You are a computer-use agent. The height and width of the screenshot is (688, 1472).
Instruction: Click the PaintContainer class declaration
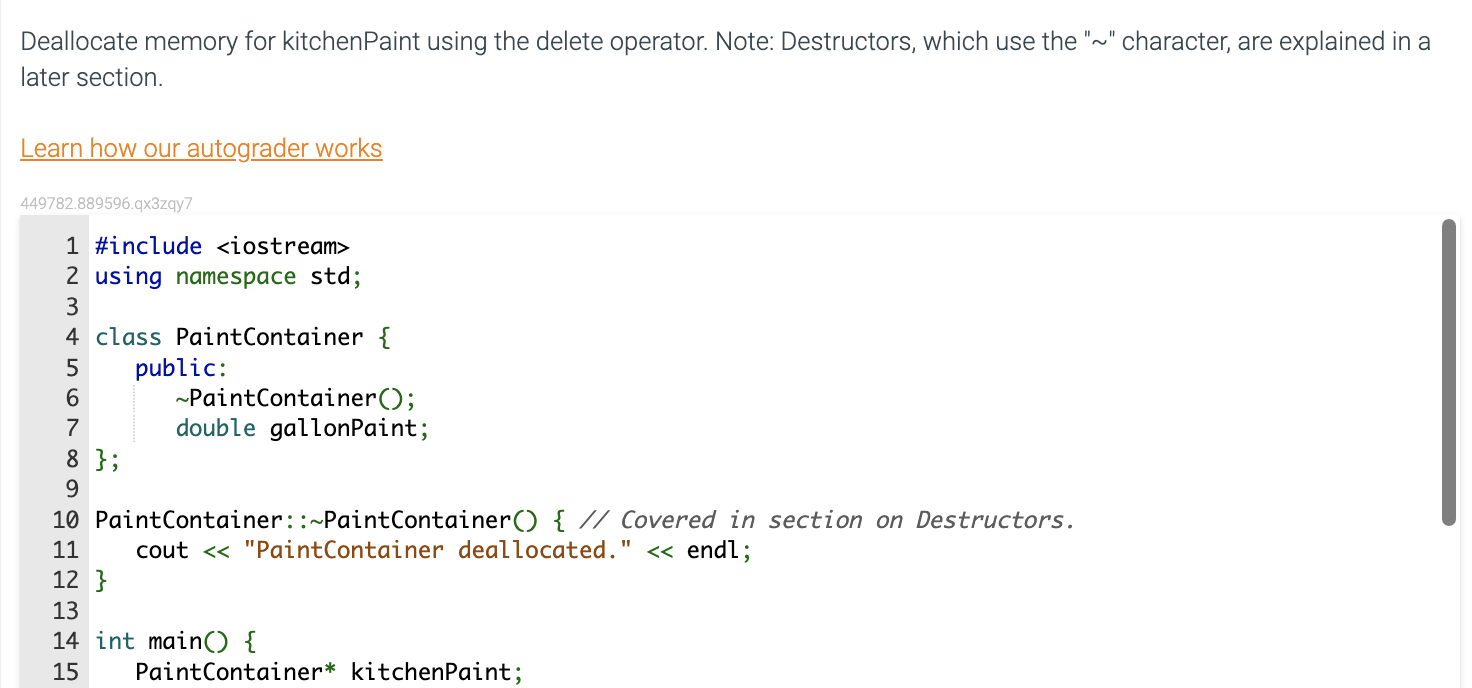(x=240, y=337)
